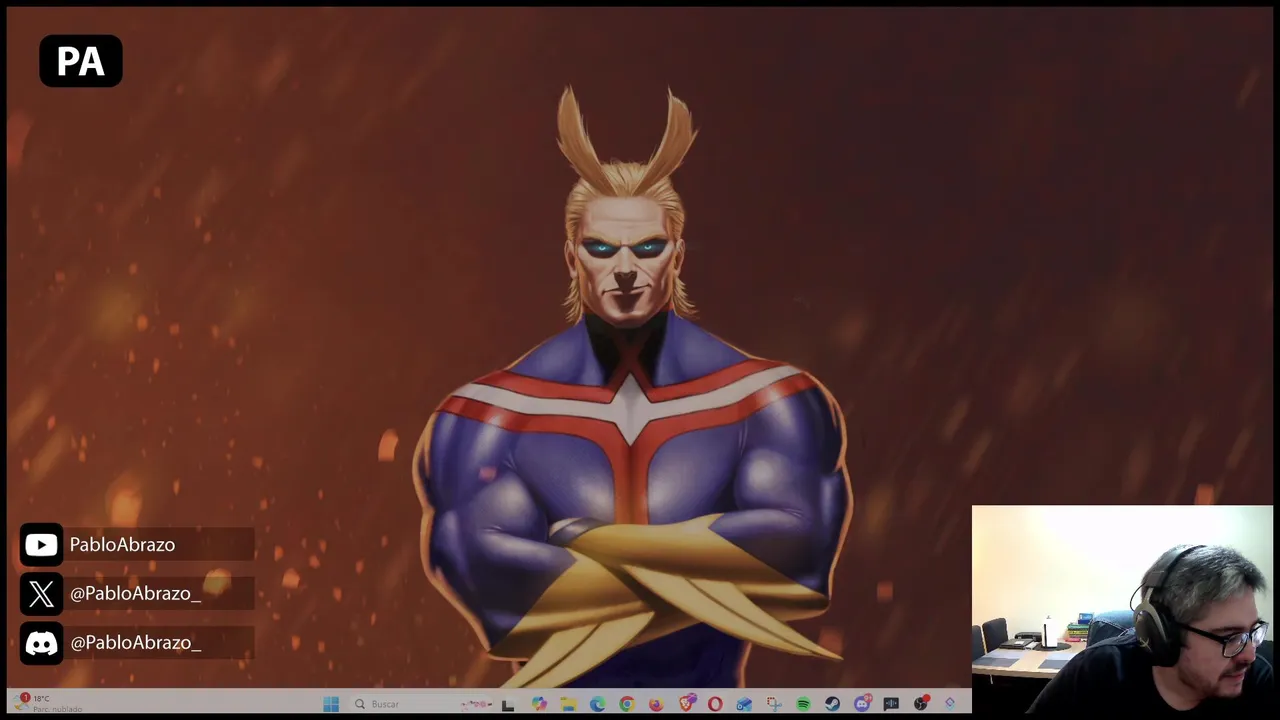Viewport: 1280px width, 720px height.
Task: Open Steam from the taskbar
Action: [832, 704]
